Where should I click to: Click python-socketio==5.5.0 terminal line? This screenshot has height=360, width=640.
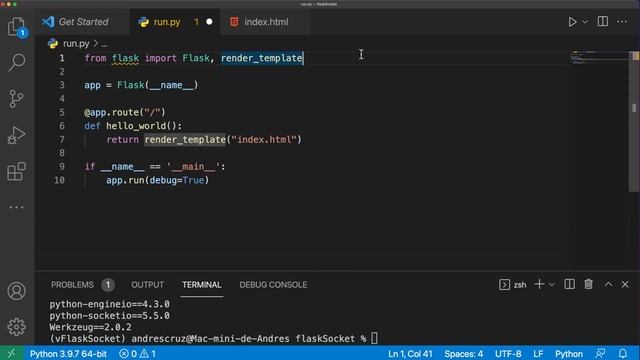pos(109,316)
